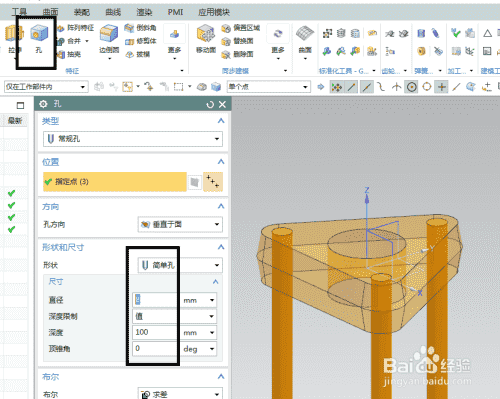
Task: Collapse the 尺寸 subsection
Action: coord(216,282)
